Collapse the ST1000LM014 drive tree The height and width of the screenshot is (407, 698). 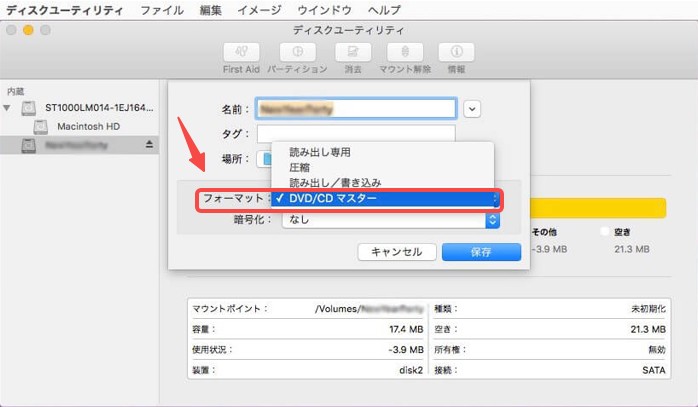click(7, 108)
